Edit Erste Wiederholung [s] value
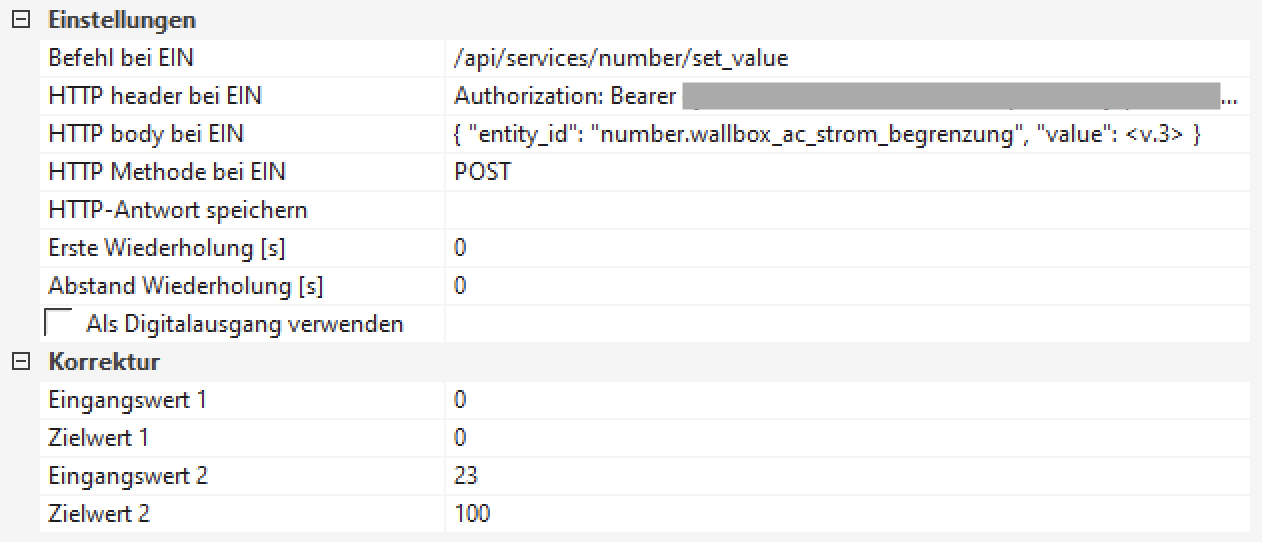The height and width of the screenshot is (542, 1262). [x=845, y=248]
